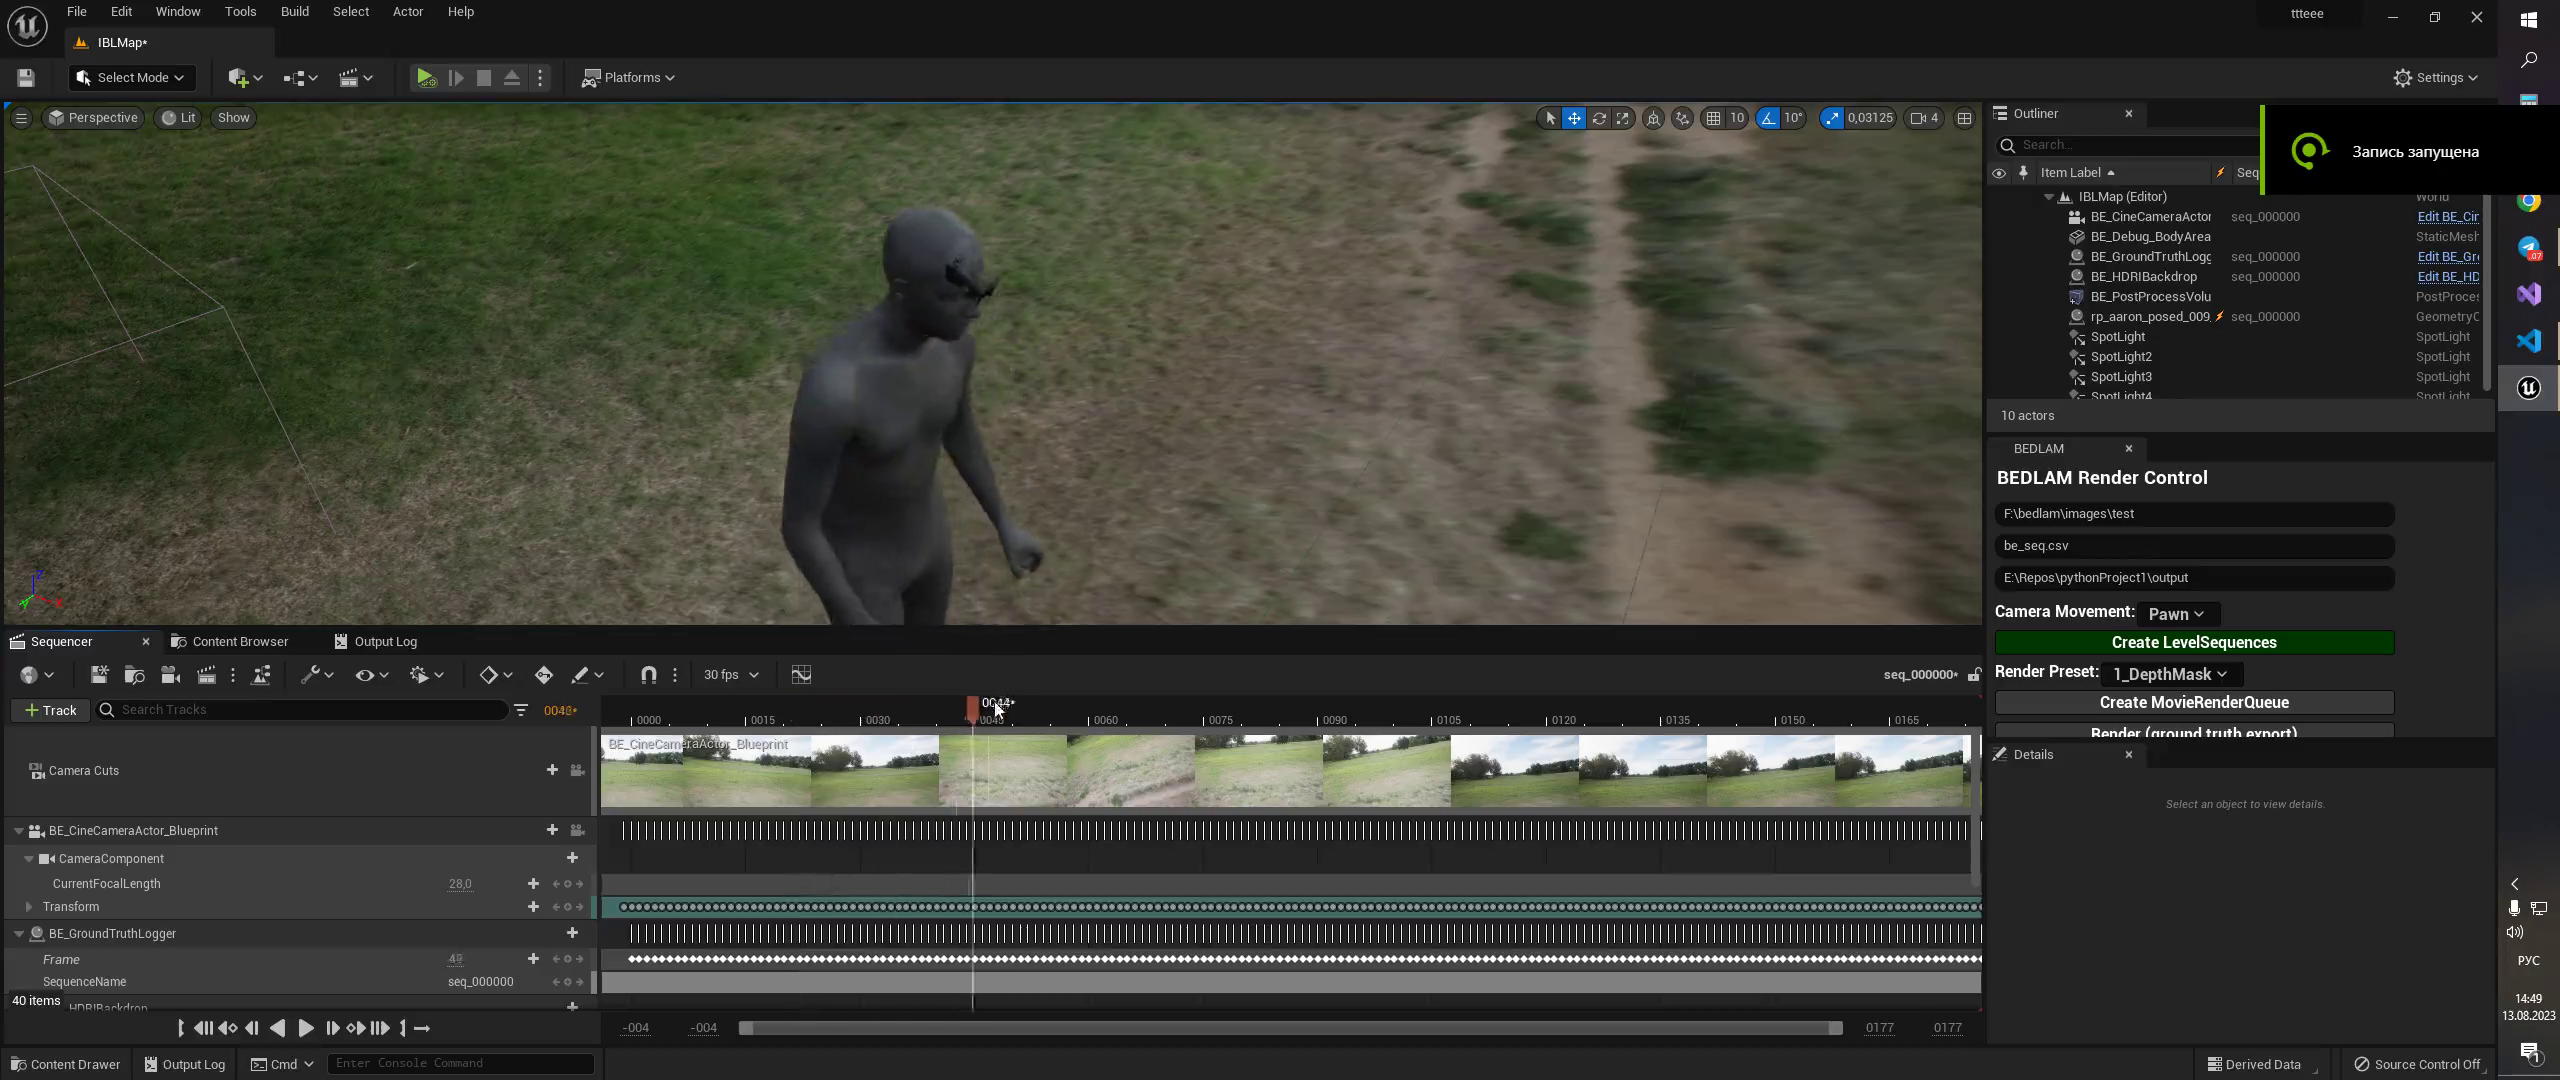Activate the rotate gizmo tool

1598,118
